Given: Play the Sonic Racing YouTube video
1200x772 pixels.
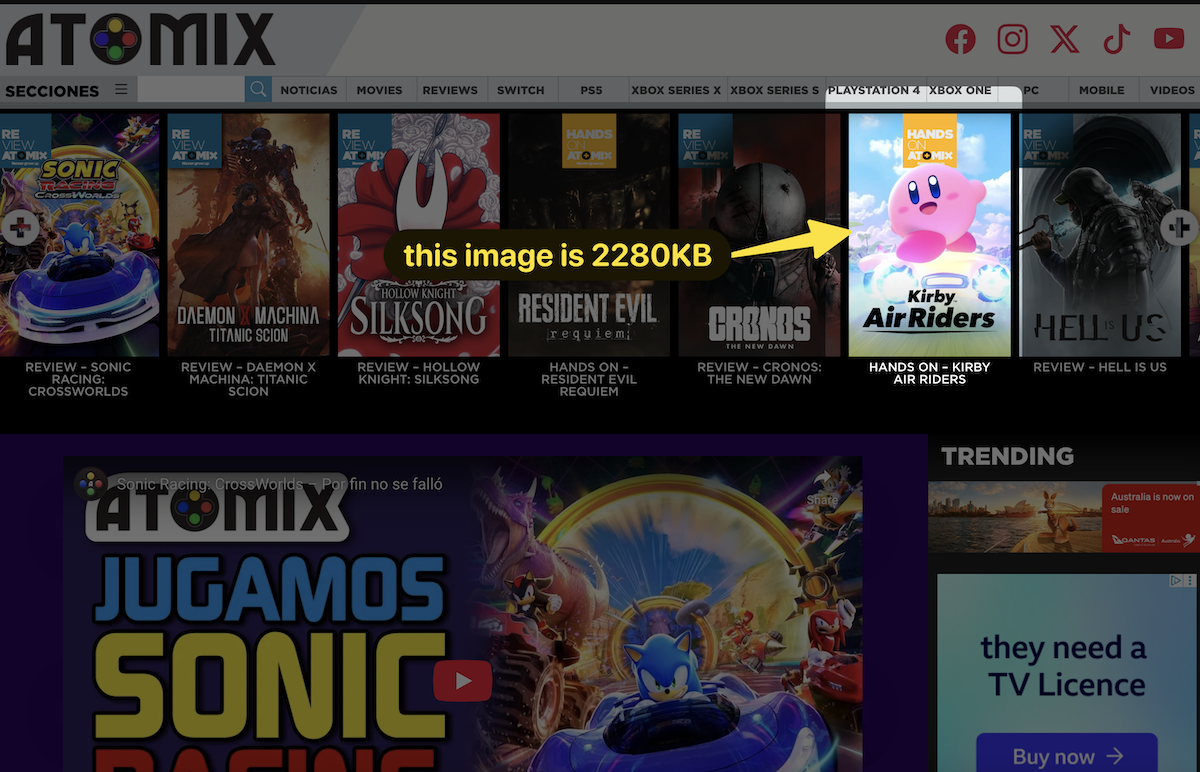Looking at the screenshot, I should [x=462, y=681].
